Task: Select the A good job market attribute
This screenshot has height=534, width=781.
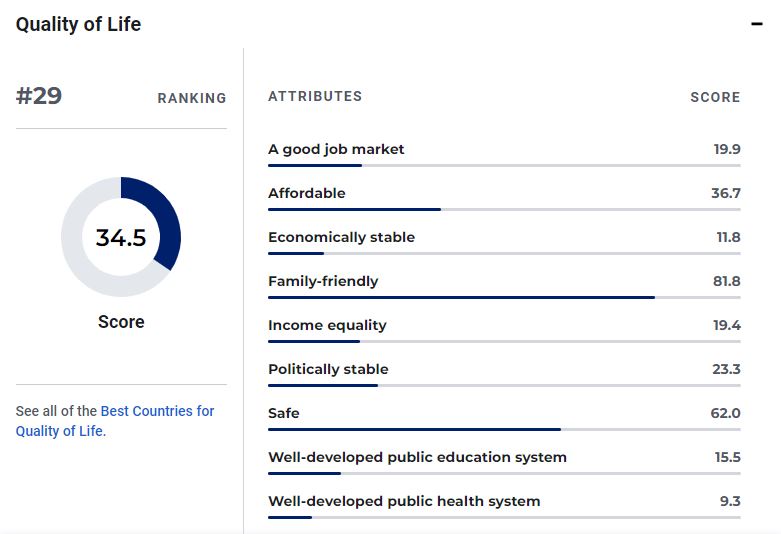Action: point(336,149)
